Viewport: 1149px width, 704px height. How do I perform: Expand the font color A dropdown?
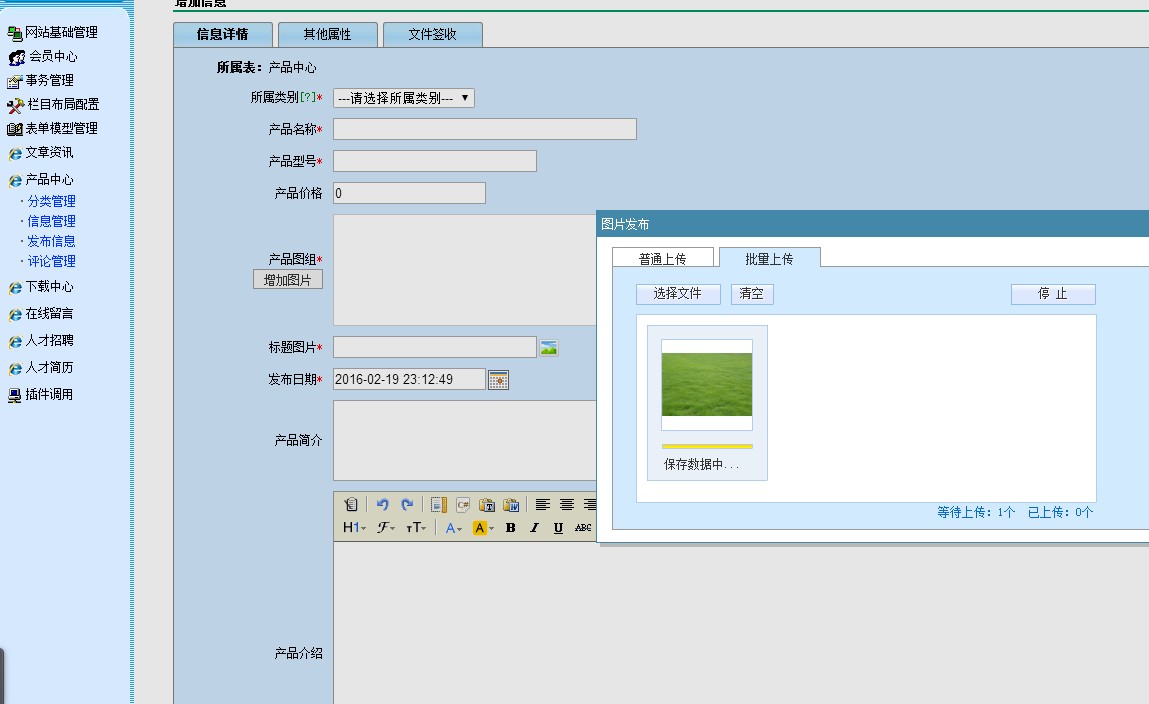[x=454, y=528]
